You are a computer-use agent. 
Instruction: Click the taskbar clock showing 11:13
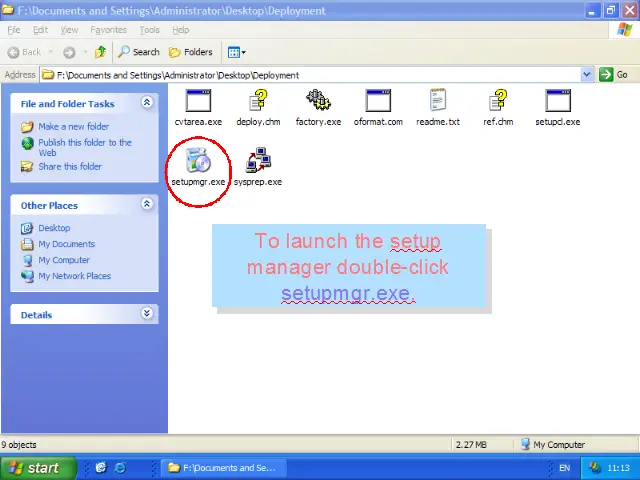618,468
